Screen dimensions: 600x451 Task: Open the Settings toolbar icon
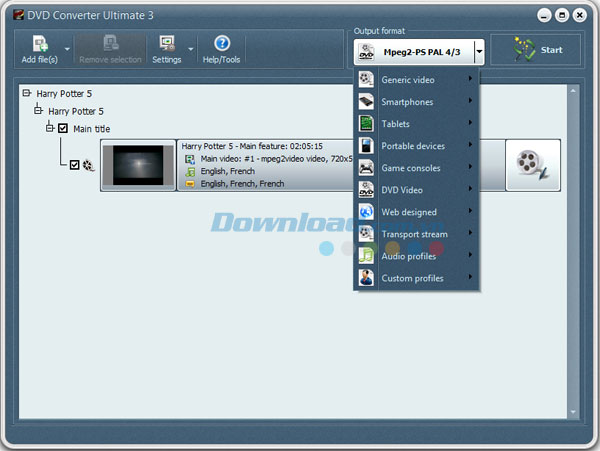[x=165, y=44]
